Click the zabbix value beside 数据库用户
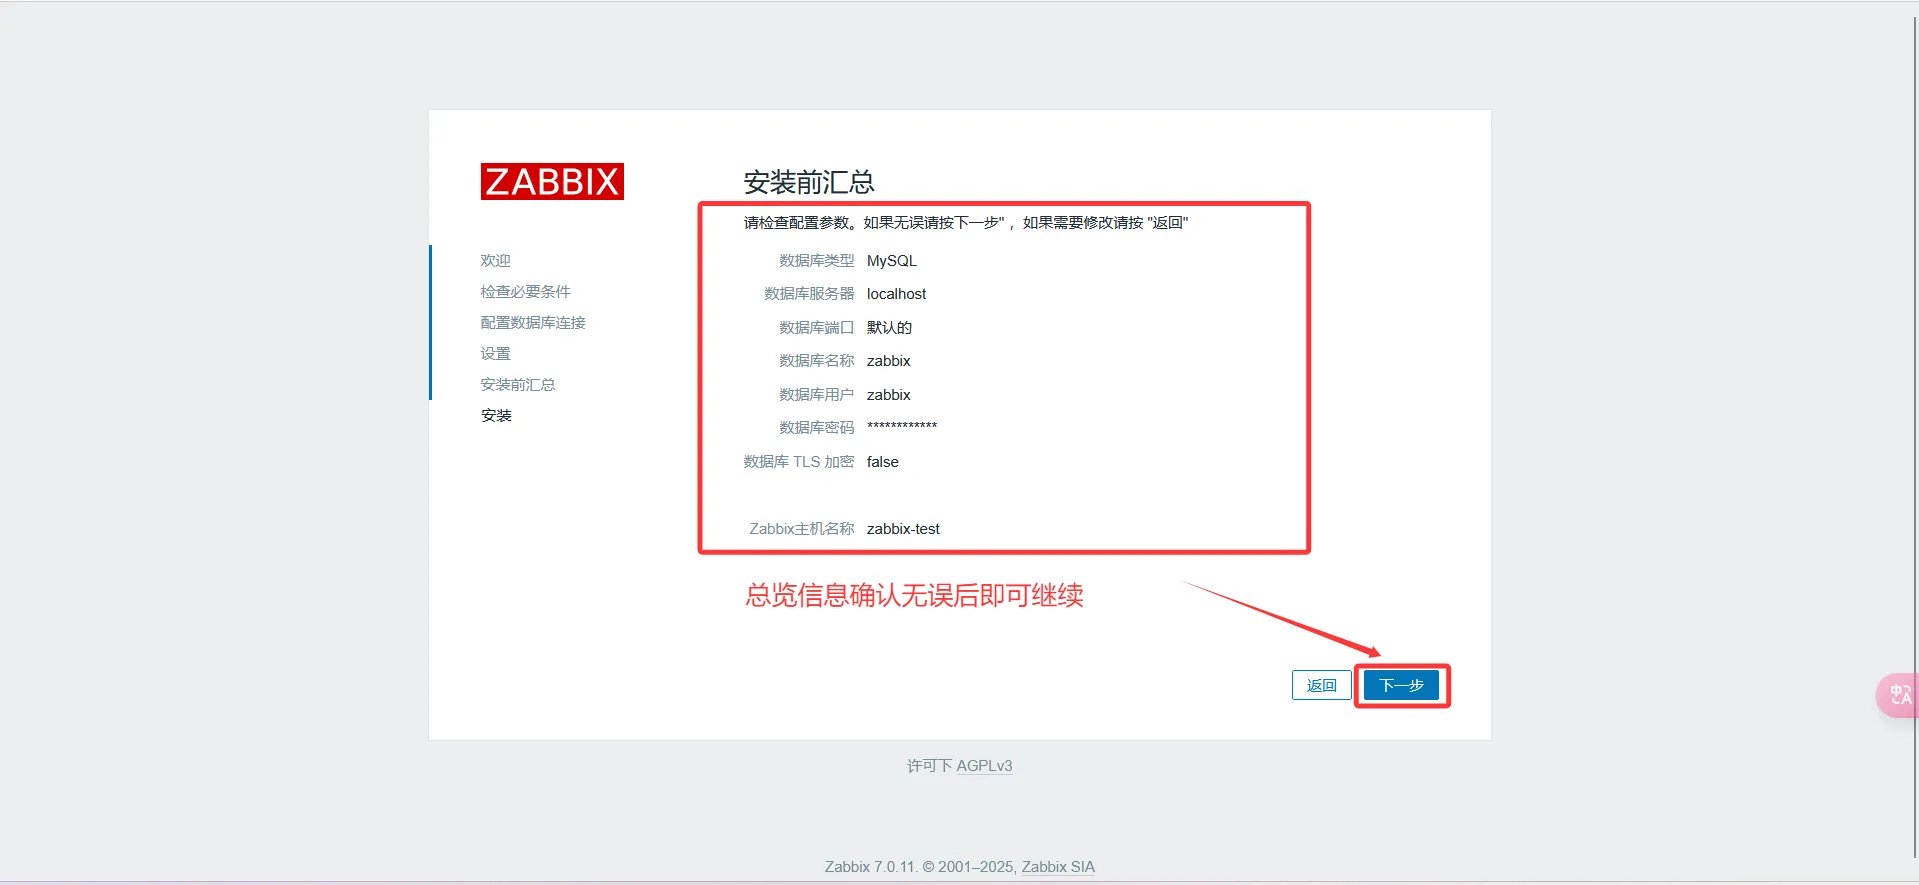Viewport: 1919px width, 885px height. 888,395
